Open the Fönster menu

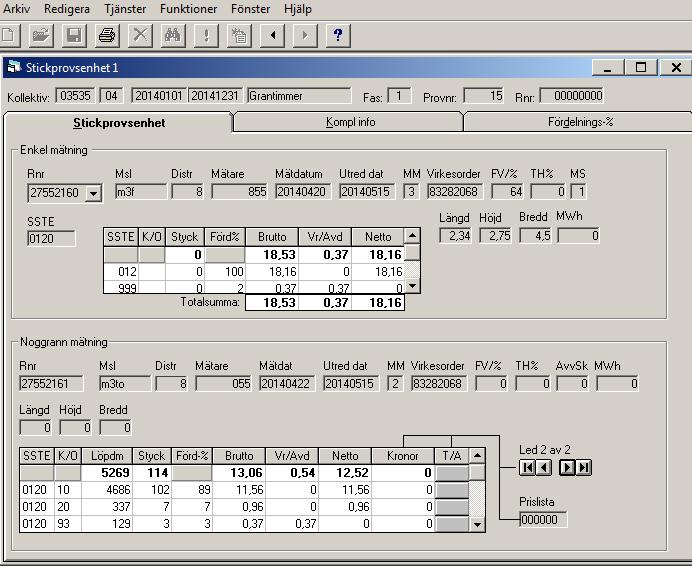tap(250, 9)
